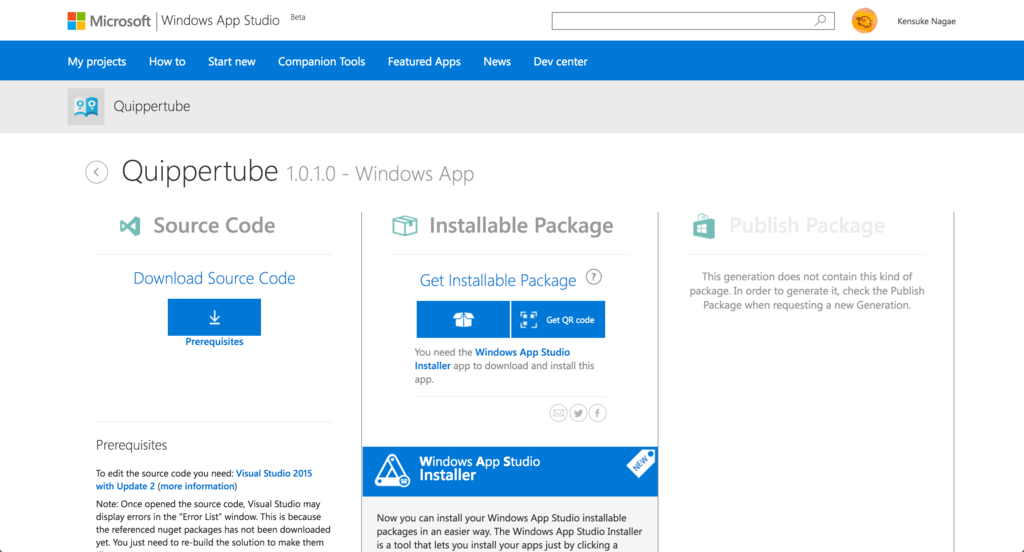Screen dimensions: 1024x552
Task: Click the Publish Package store bag icon
Action: (x=704, y=226)
